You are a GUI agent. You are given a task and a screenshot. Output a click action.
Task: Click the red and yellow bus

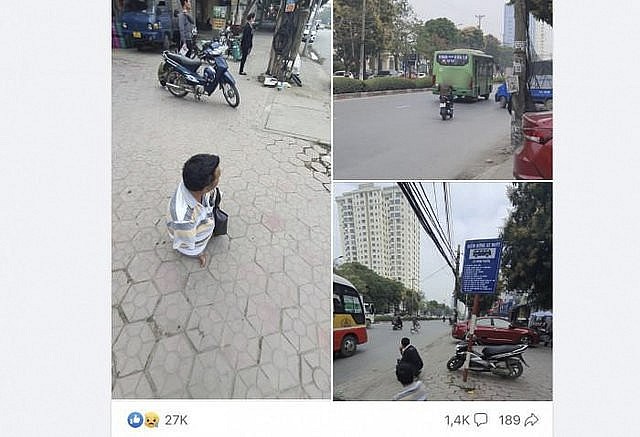click(x=349, y=315)
